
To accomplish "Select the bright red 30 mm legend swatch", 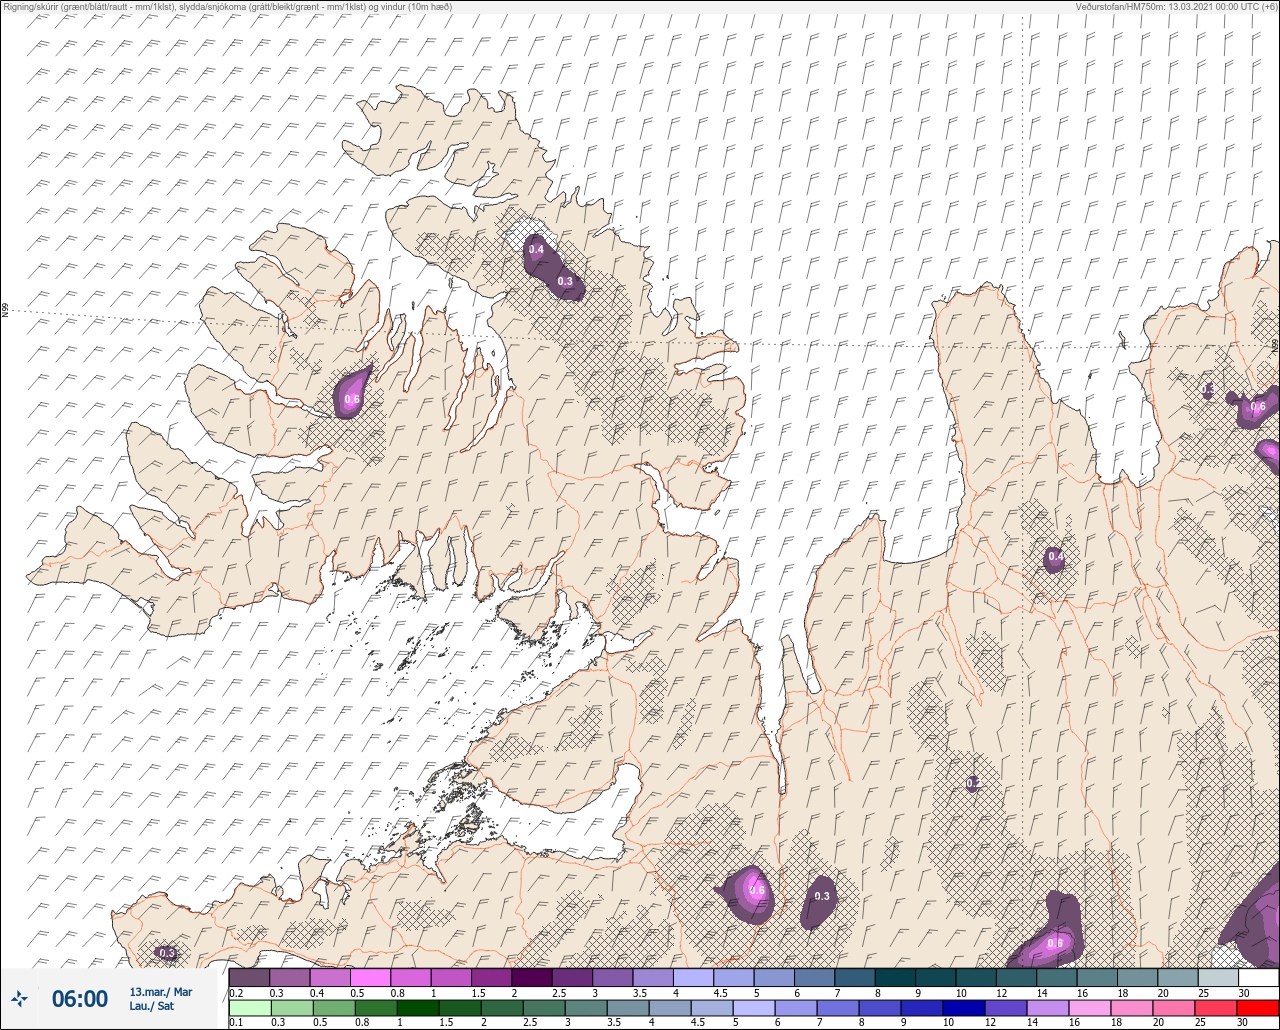I will [1257, 1007].
